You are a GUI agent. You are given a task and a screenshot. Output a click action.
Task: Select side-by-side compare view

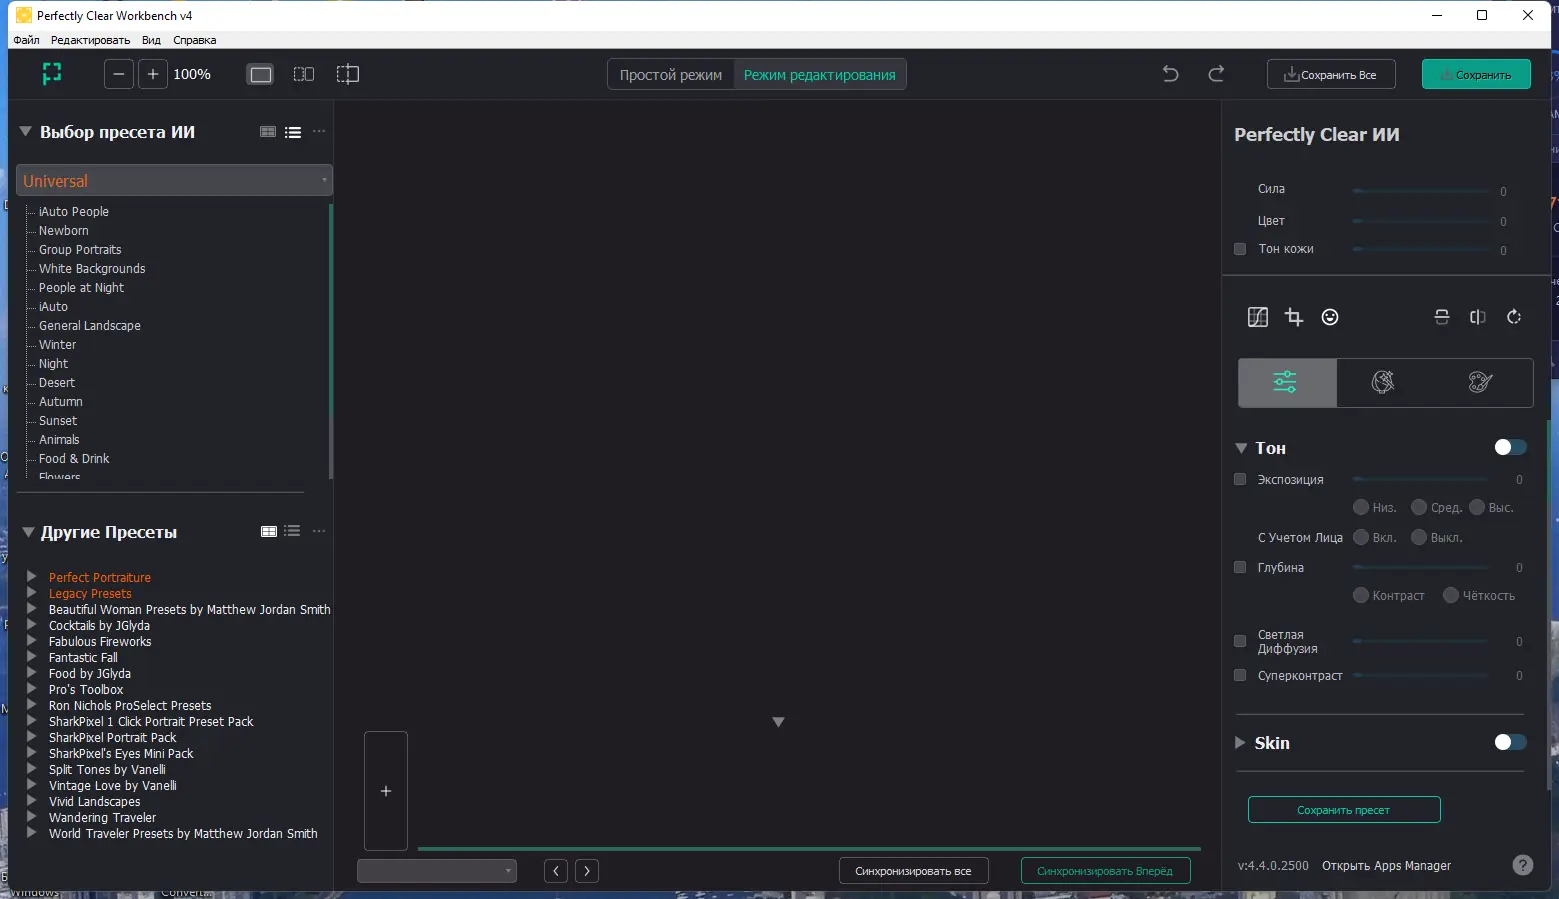pos(304,74)
